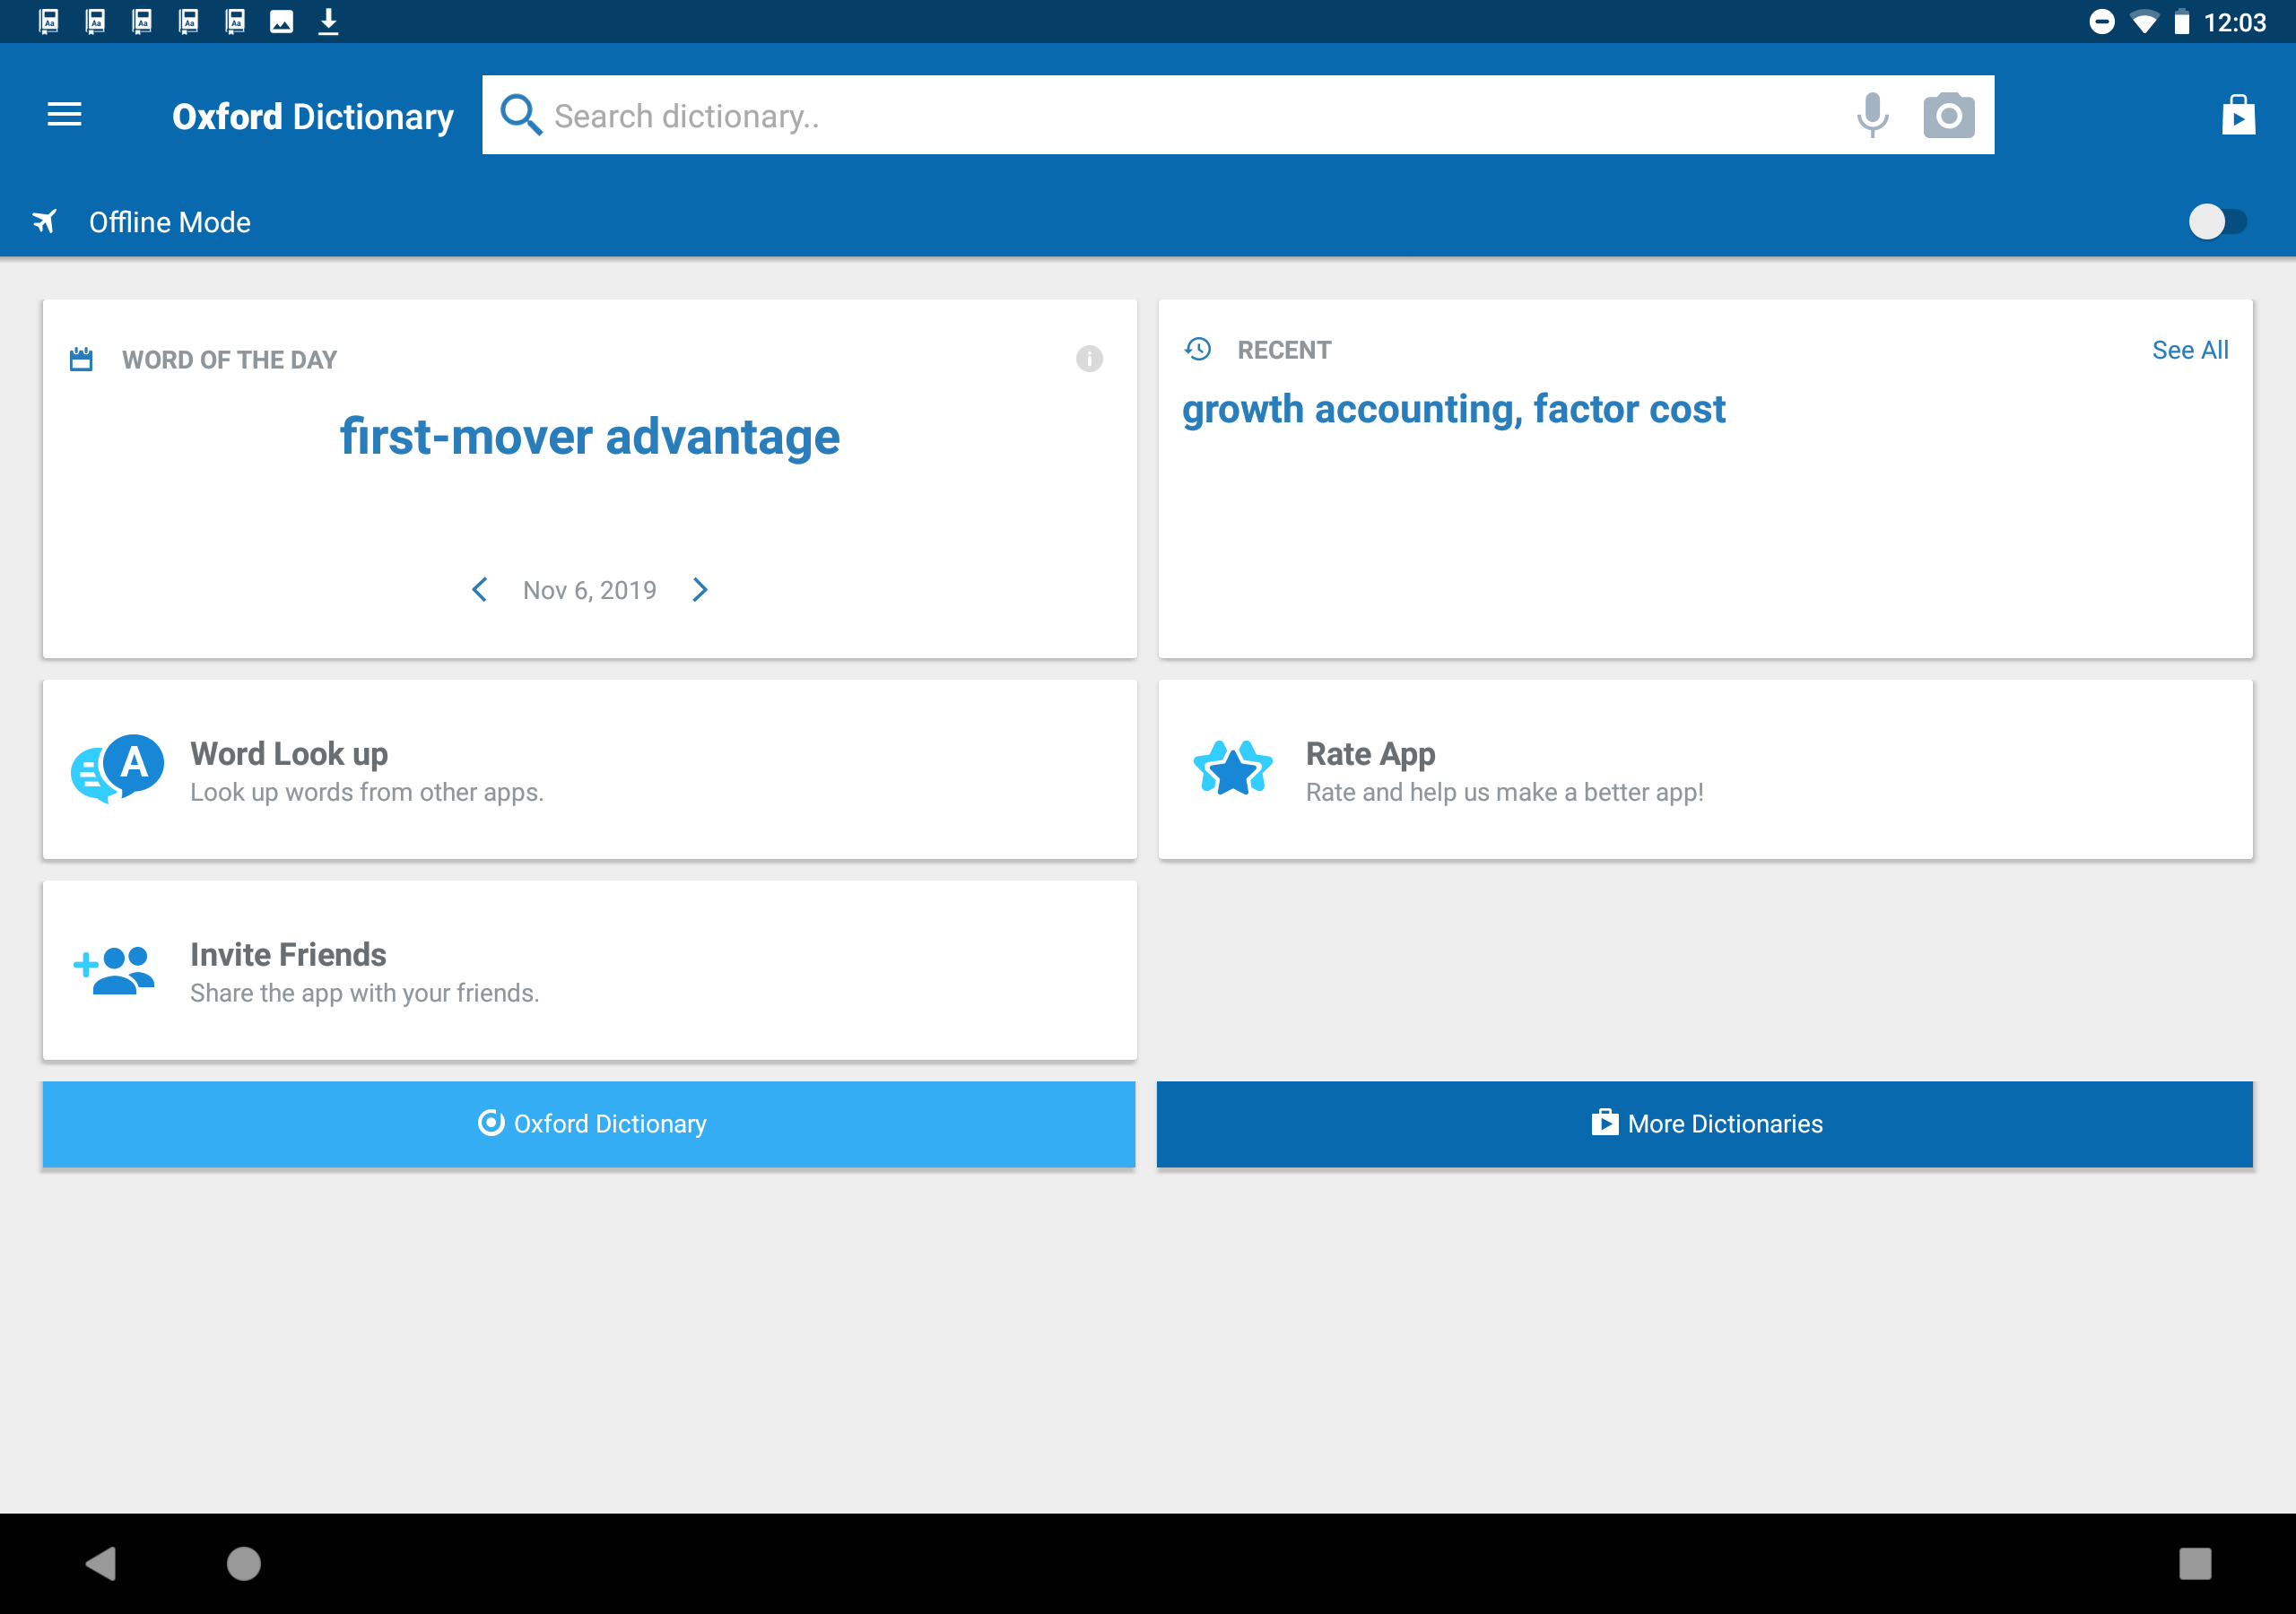
Task: Tap the image notification icon in status bar
Action: (x=282, y=21)
